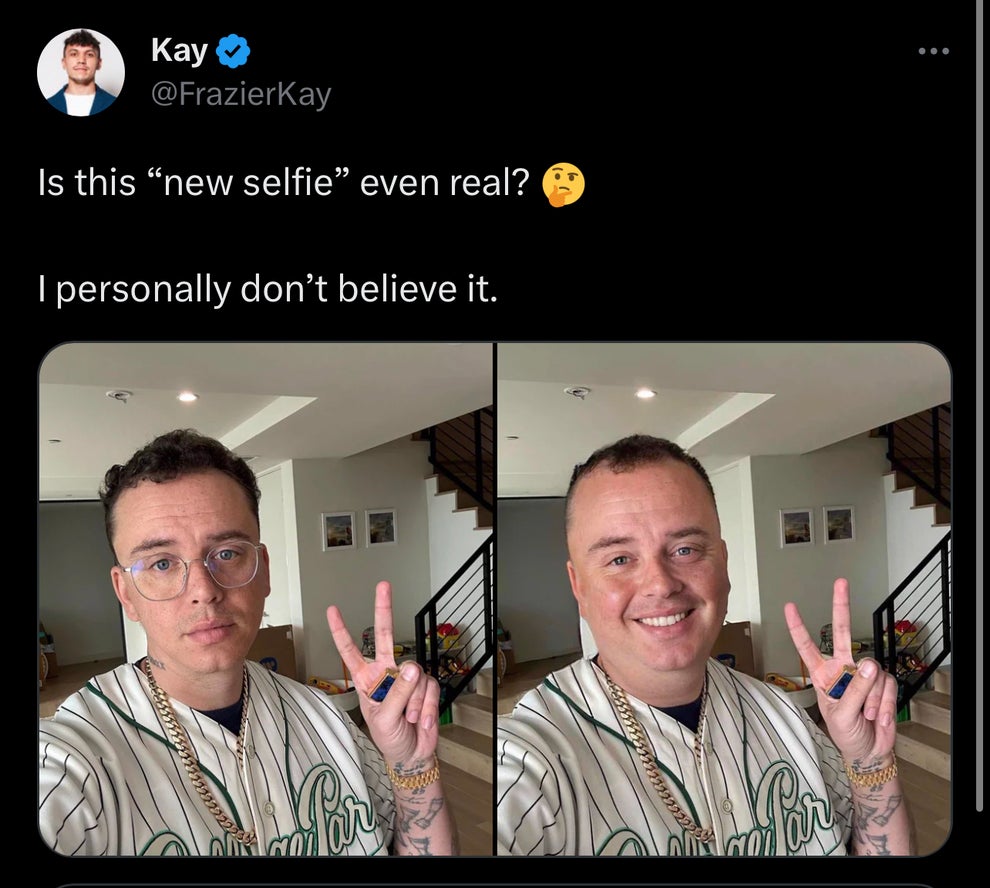The height and width of the screenshot is (888, 990).
Task: Click the blue verified badge beside "Kay"
Action: click(232, 50)
